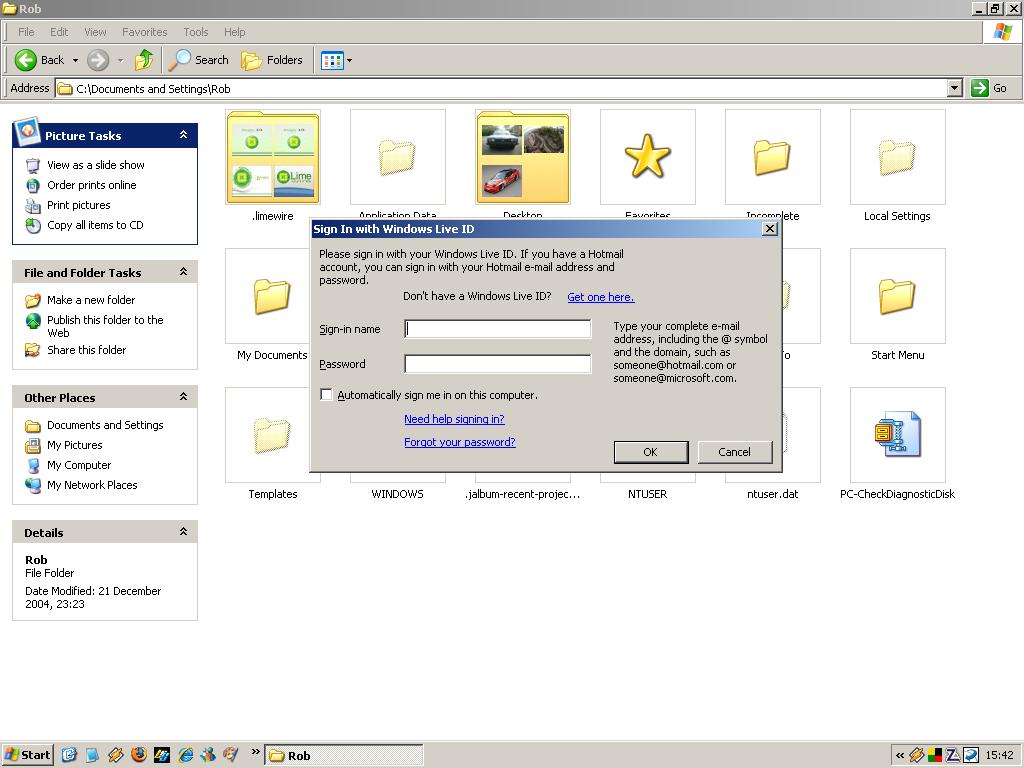Screen dimensions: 1024x768
Task: Select the Templates folder icon
Action: tap(272, 435)
